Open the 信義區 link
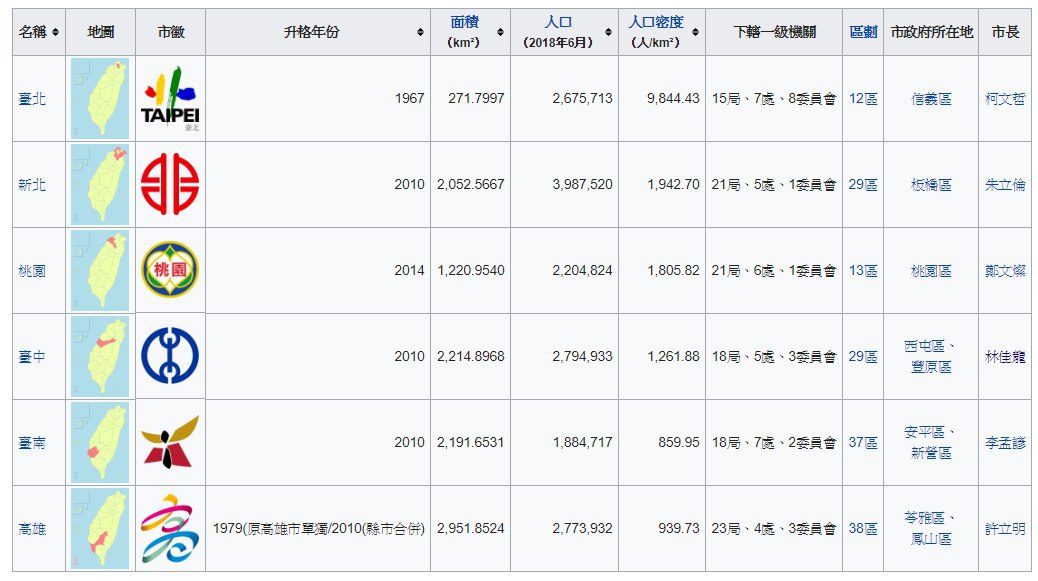 point(931,99)
